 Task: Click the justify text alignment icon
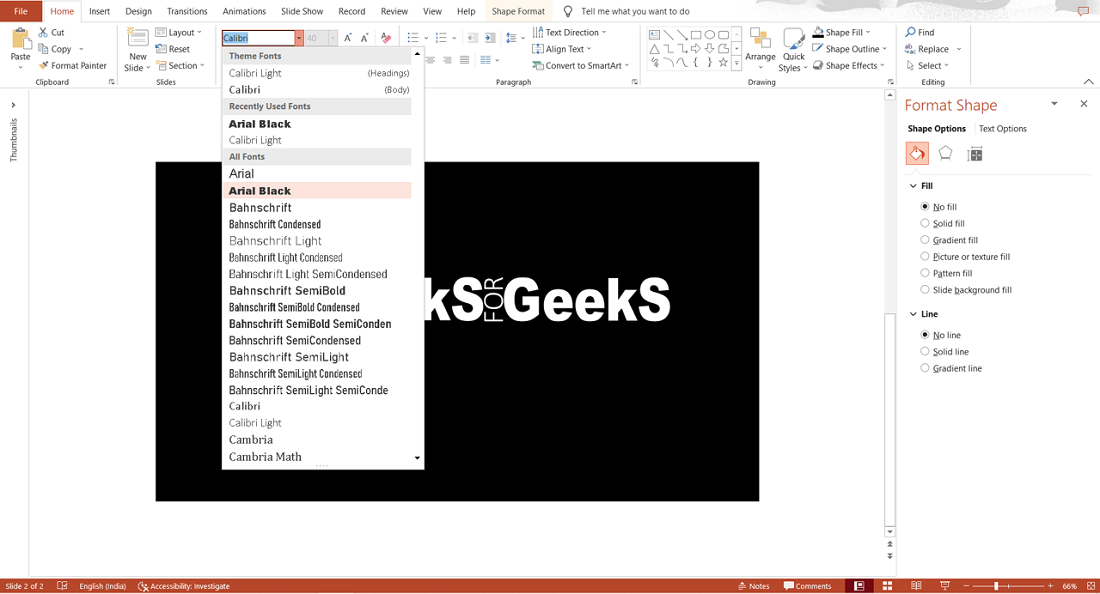[464, 60]
